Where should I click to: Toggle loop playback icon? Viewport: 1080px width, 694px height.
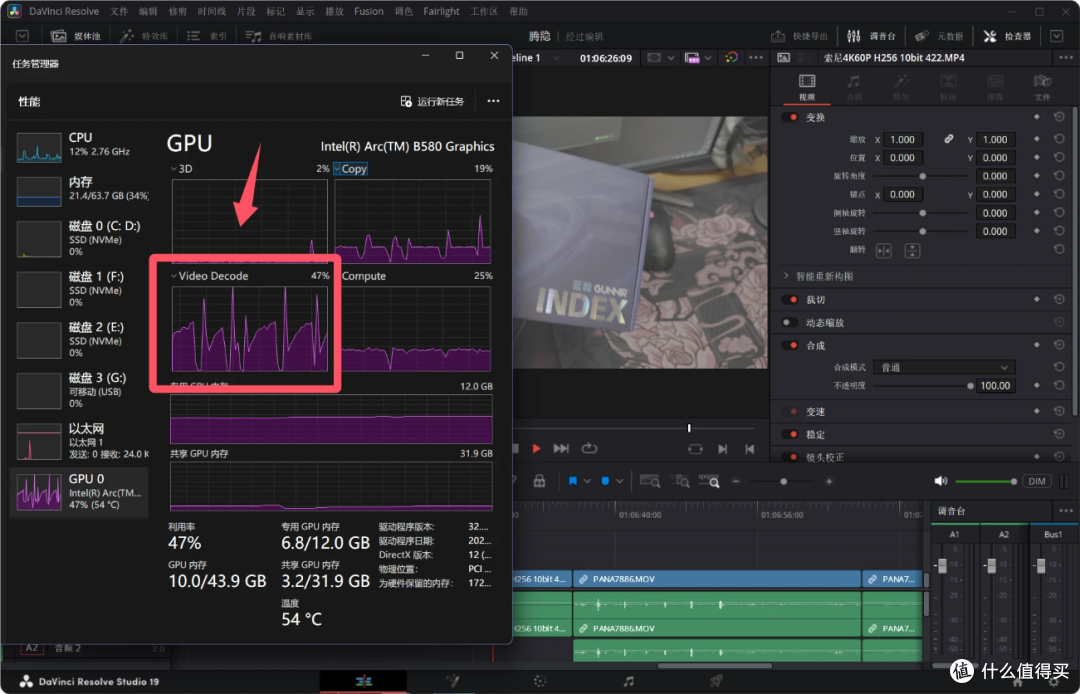(589, 449)
